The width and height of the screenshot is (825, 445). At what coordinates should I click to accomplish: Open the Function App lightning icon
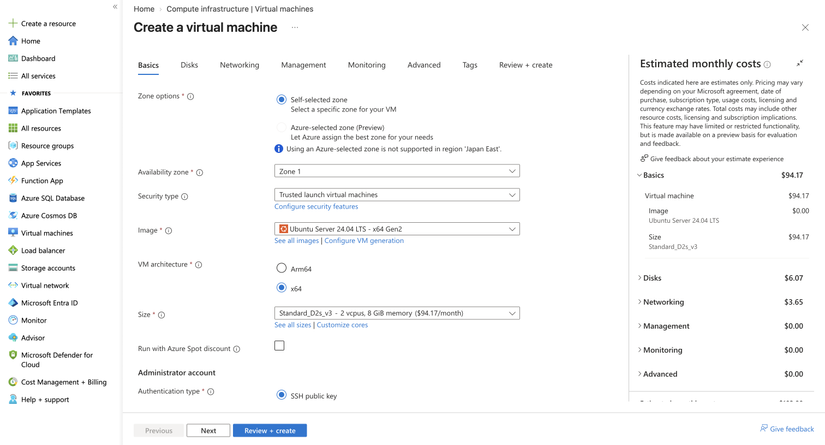pyautogui.click(x=13, y=180)
